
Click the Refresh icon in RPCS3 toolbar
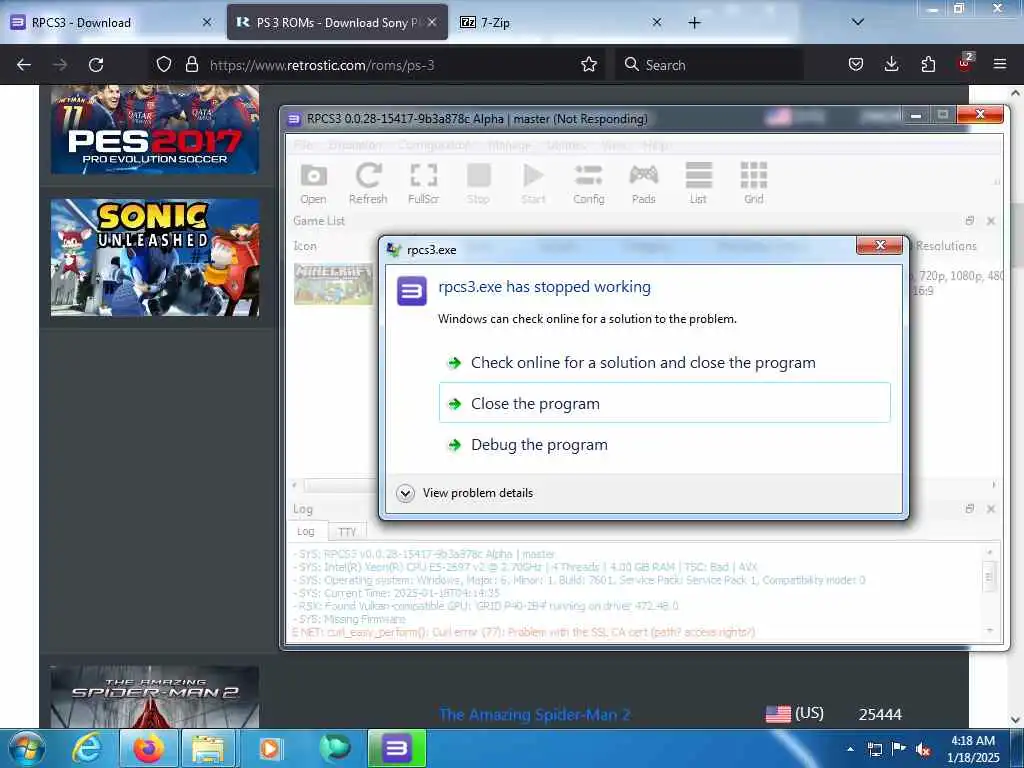(x=368, y=184)
